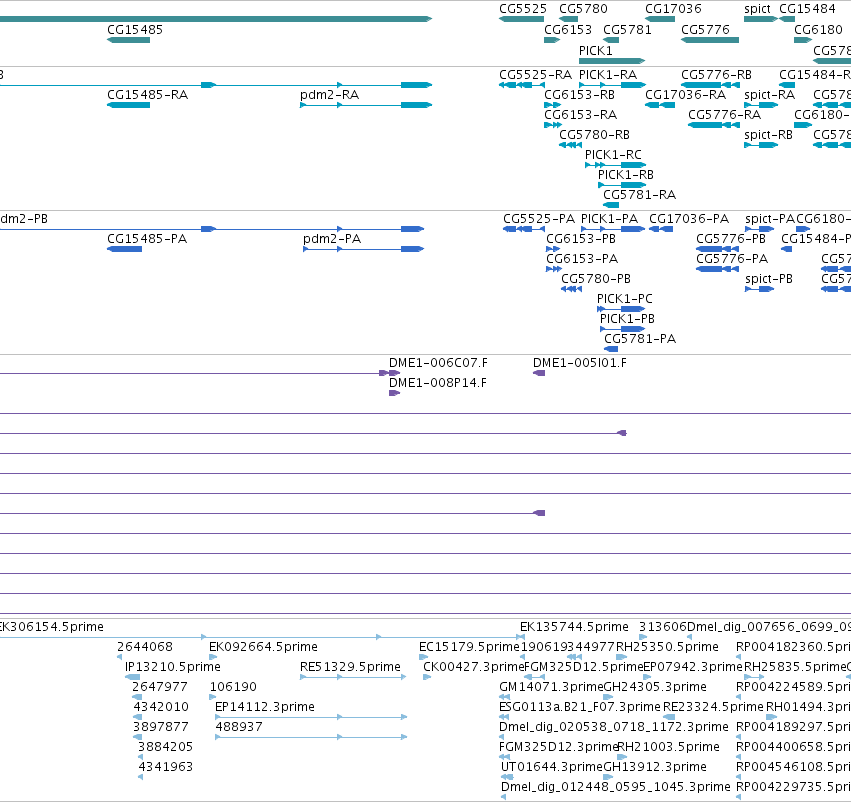The height and width of the screenshot is (802, 851).
Task: Click the CG6153 gene label
Action: (x=568, y=30)
